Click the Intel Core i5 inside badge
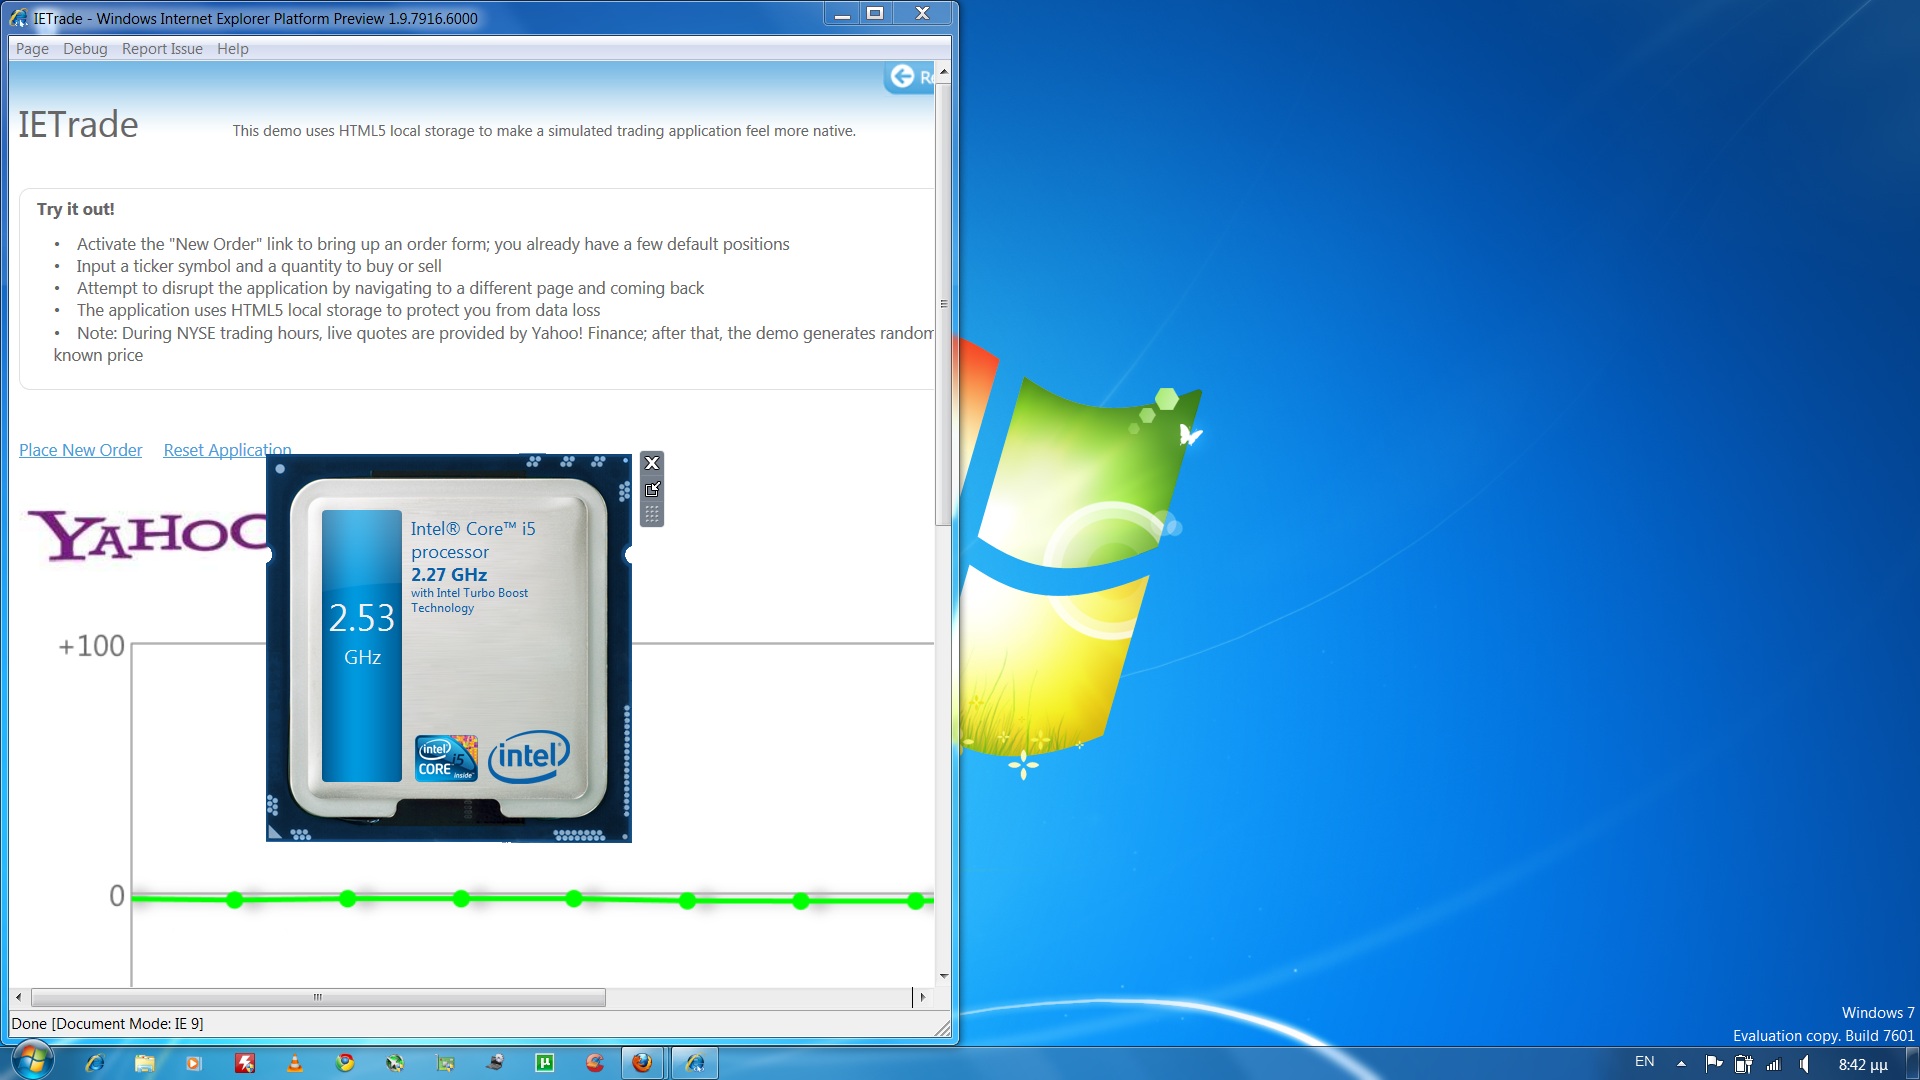 click(446, 758)
